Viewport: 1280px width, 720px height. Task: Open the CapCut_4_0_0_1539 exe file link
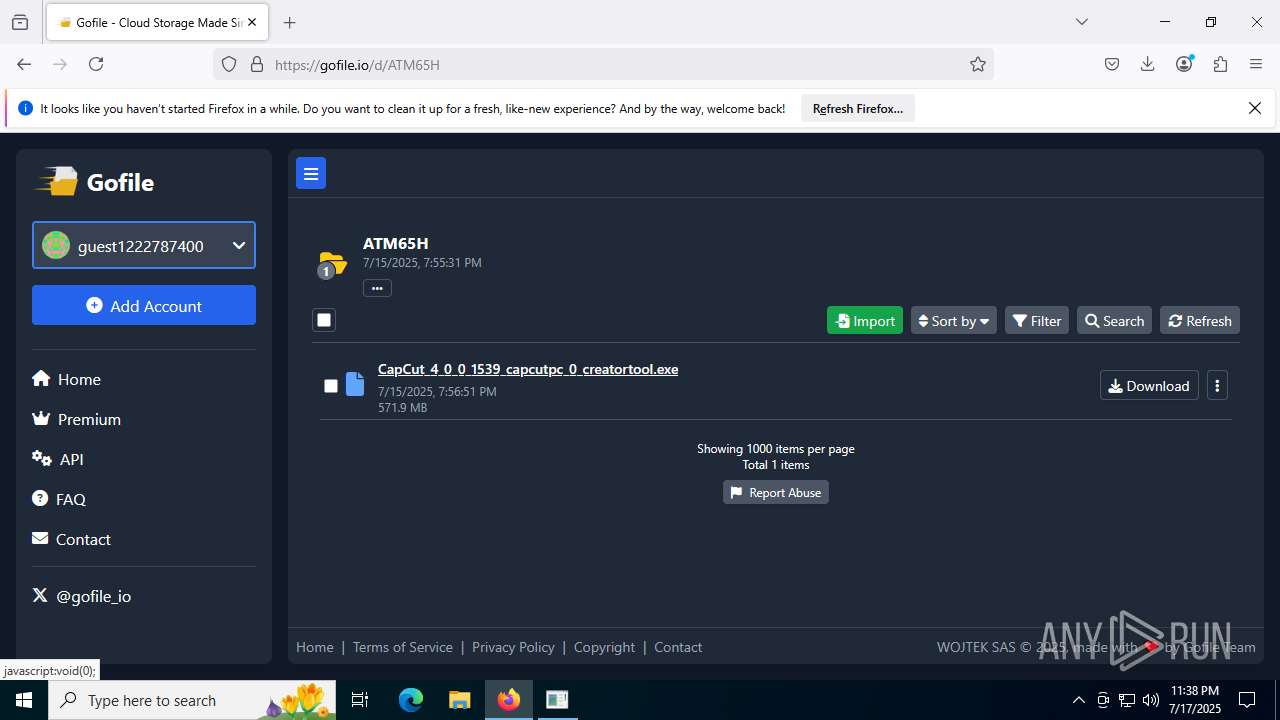tap(528, 369)
